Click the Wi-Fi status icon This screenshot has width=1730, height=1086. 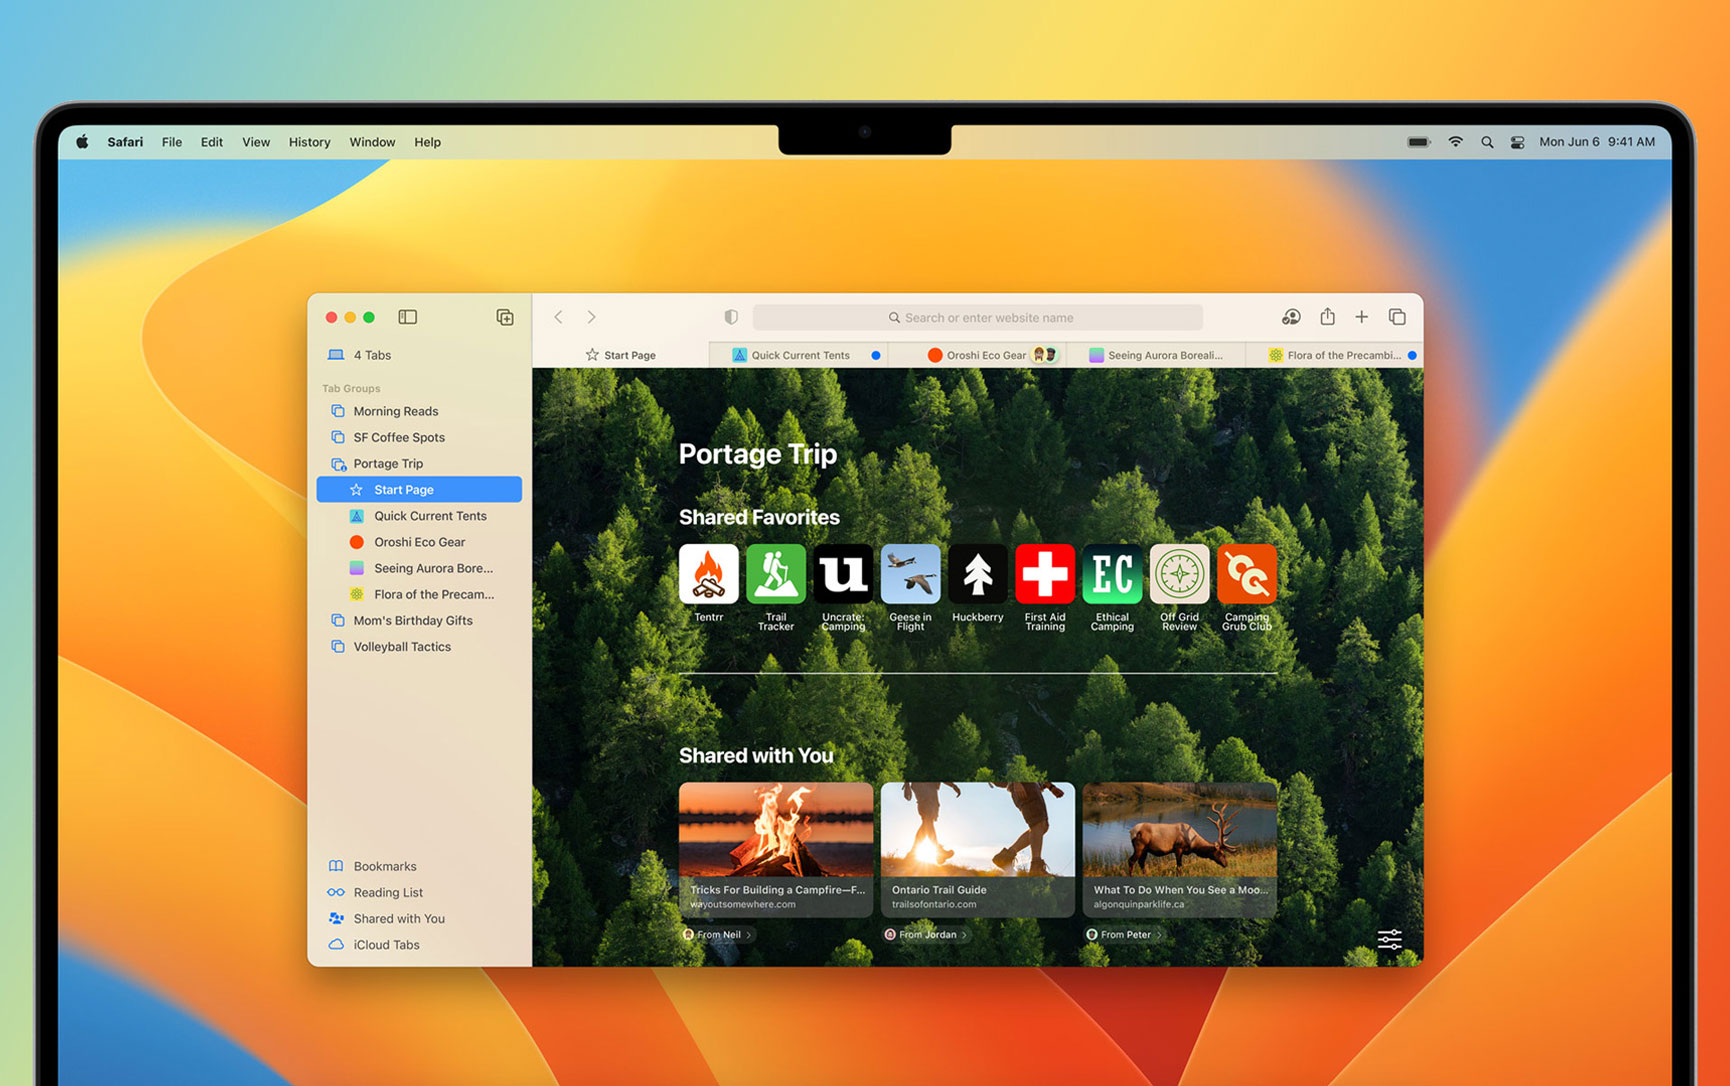[x=1455, y=142]
